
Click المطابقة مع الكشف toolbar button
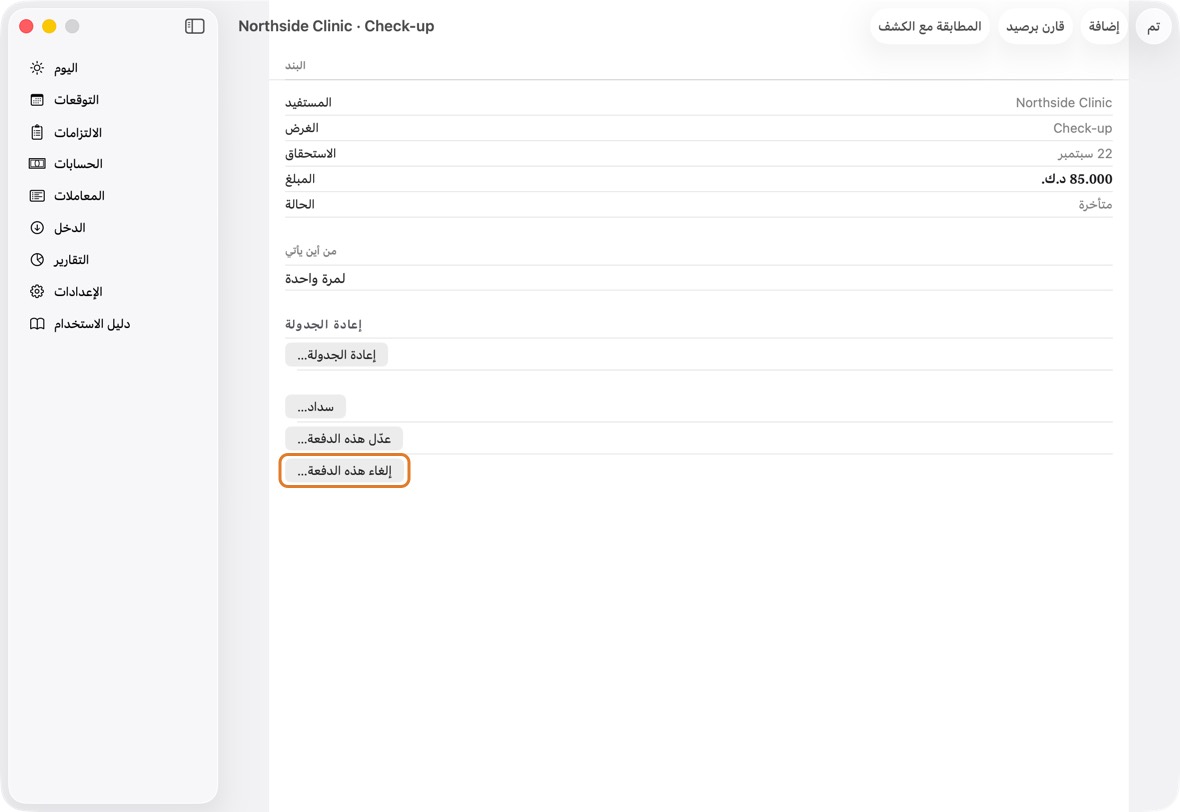pos(930,27)
